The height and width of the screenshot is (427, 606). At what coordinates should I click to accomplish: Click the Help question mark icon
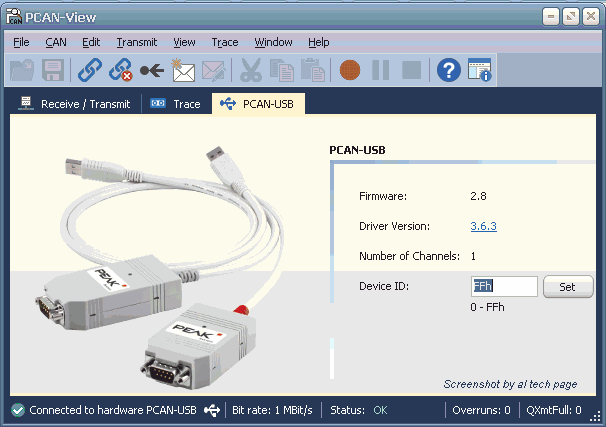pyautogui.click(x=449, y=70)
